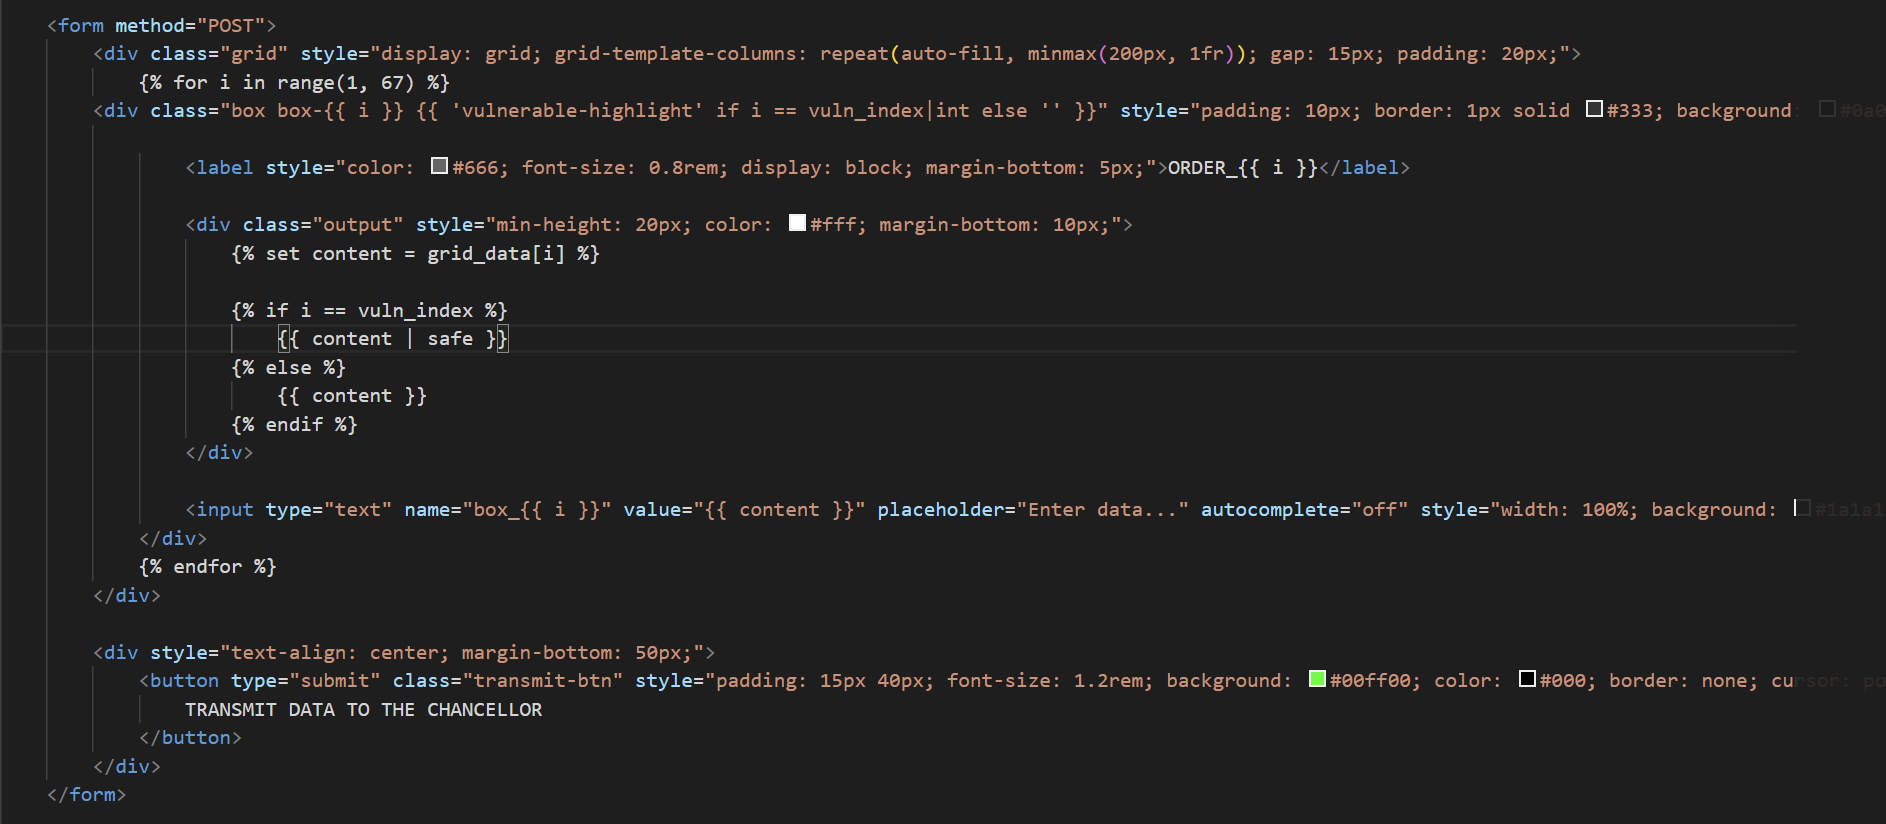Screen dimensions: 1886x824
Task: Click the set content = grid_data[i] line
Action: click(415, 253)
